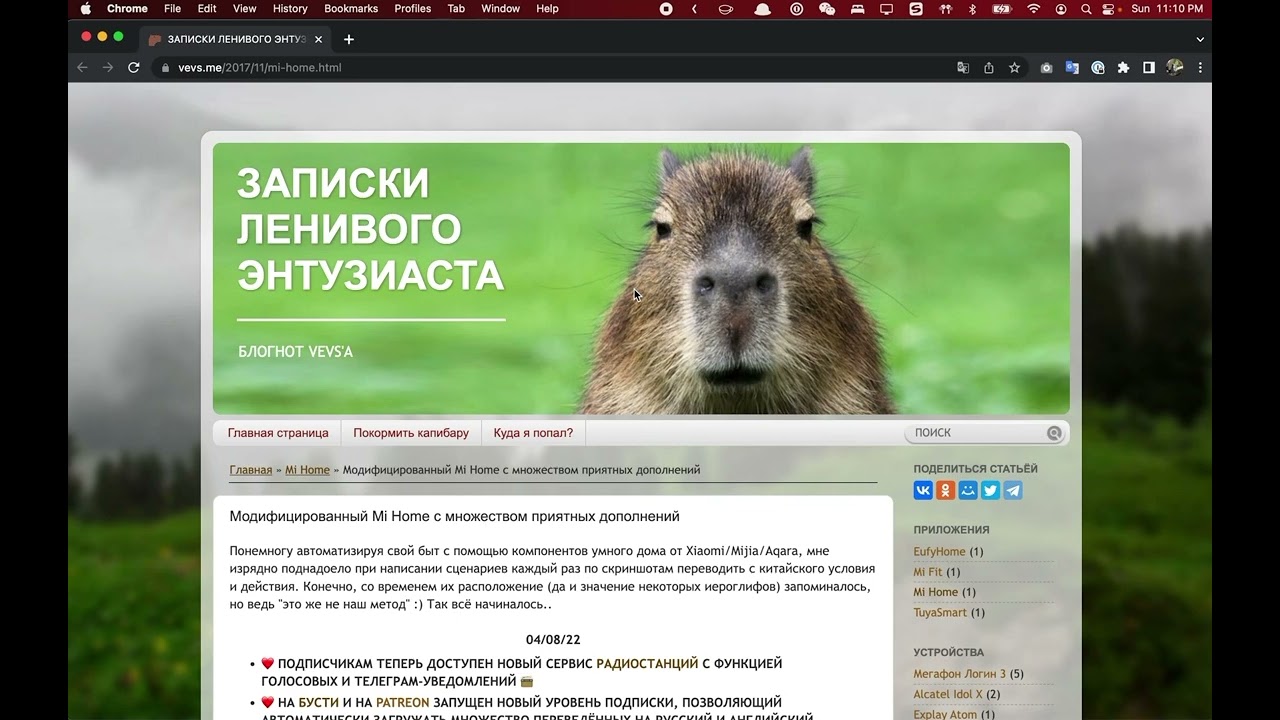Viewport: 1280px width, 720px height.
Task: Open the Tab menu
Action: pyautogui.click(x=456, y=8)
